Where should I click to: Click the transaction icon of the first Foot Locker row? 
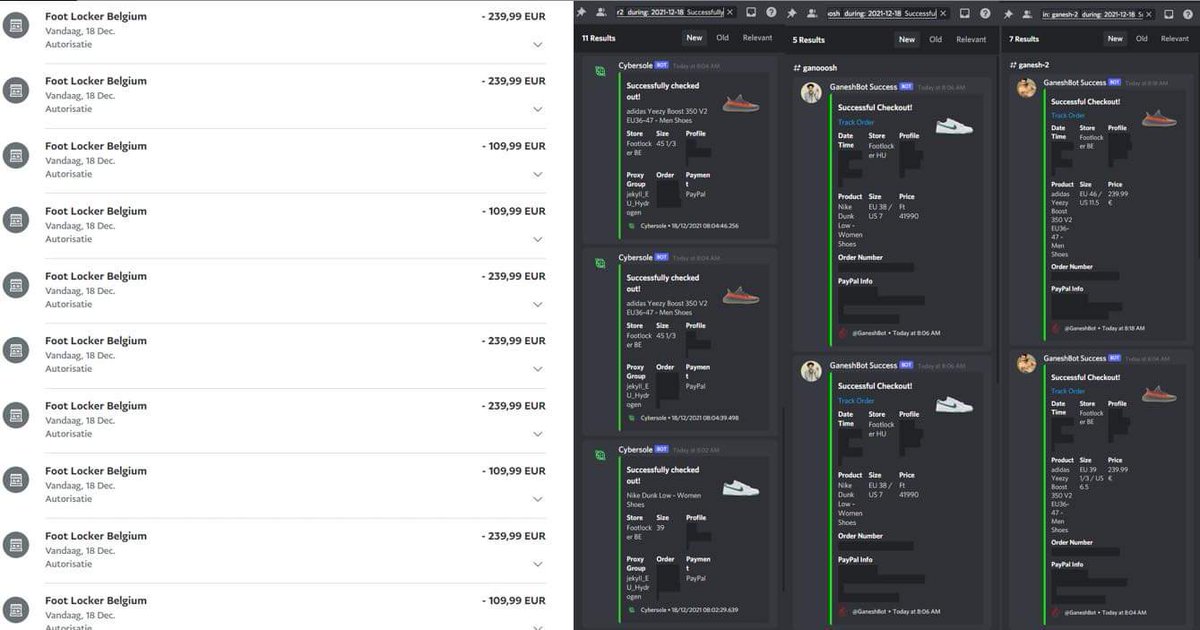16,26
